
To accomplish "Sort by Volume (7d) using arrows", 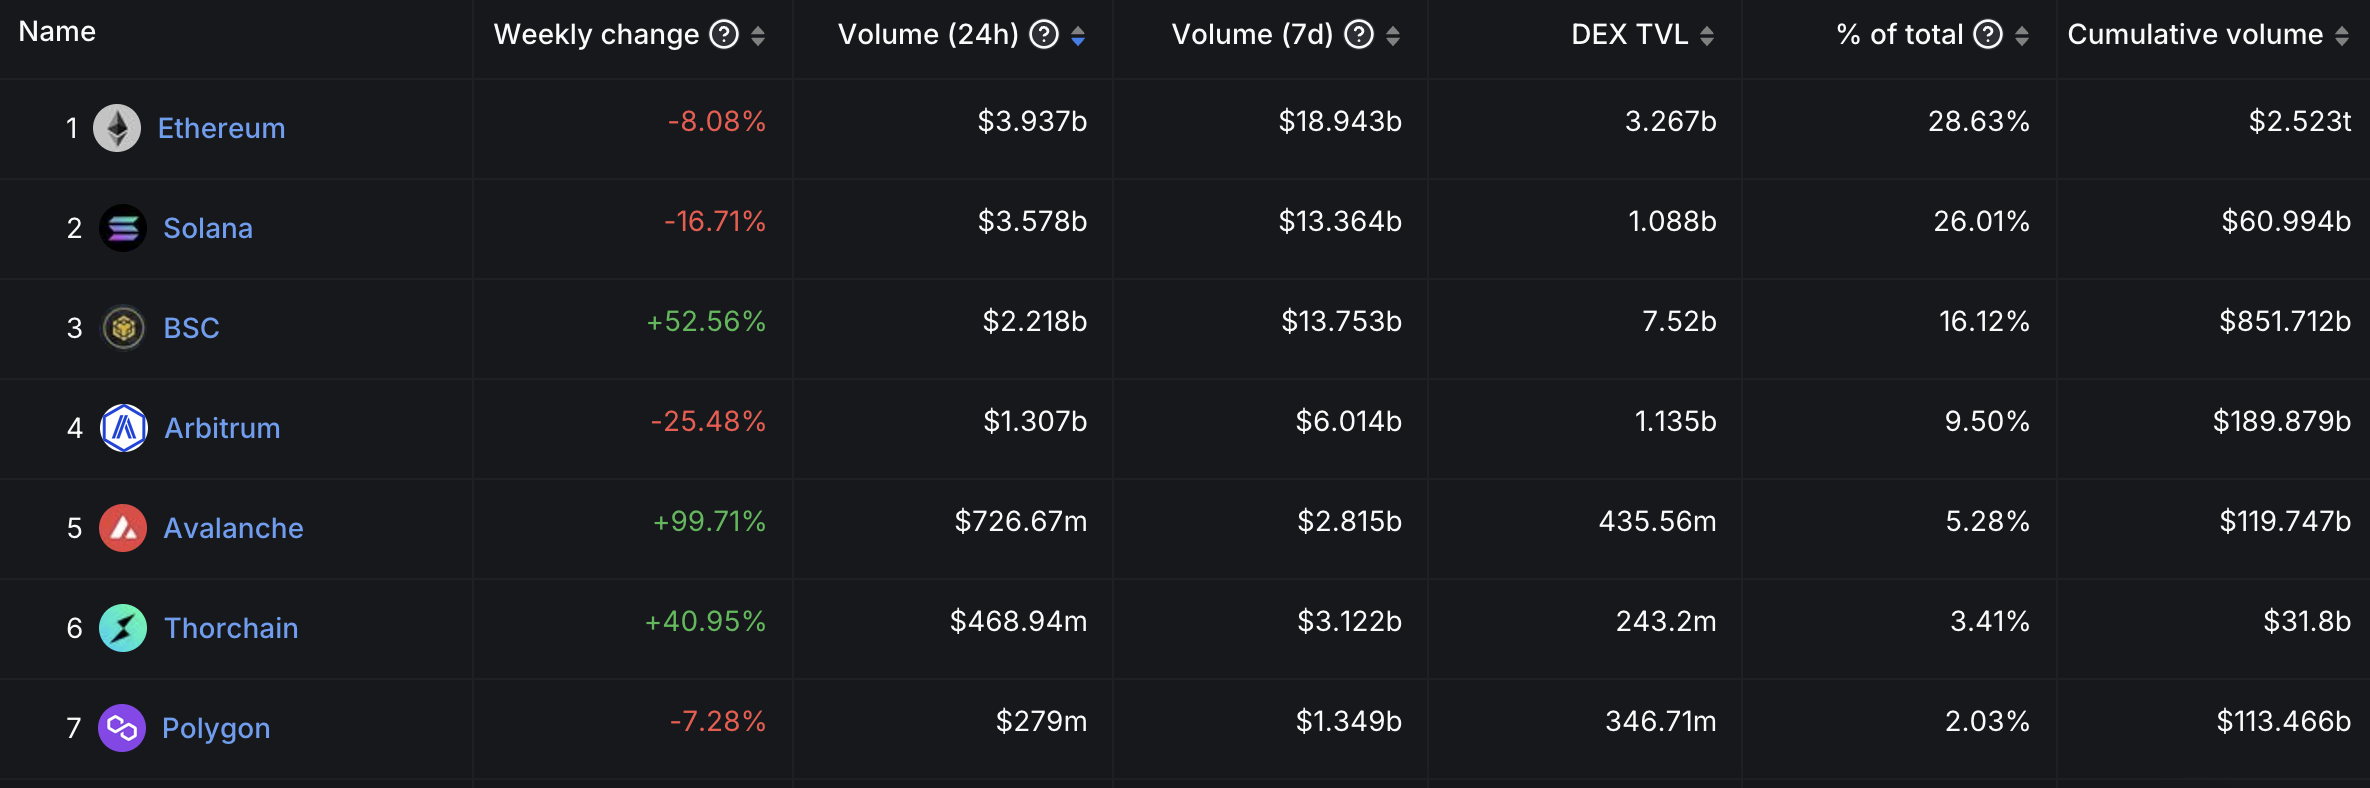I will point(1393,36).
